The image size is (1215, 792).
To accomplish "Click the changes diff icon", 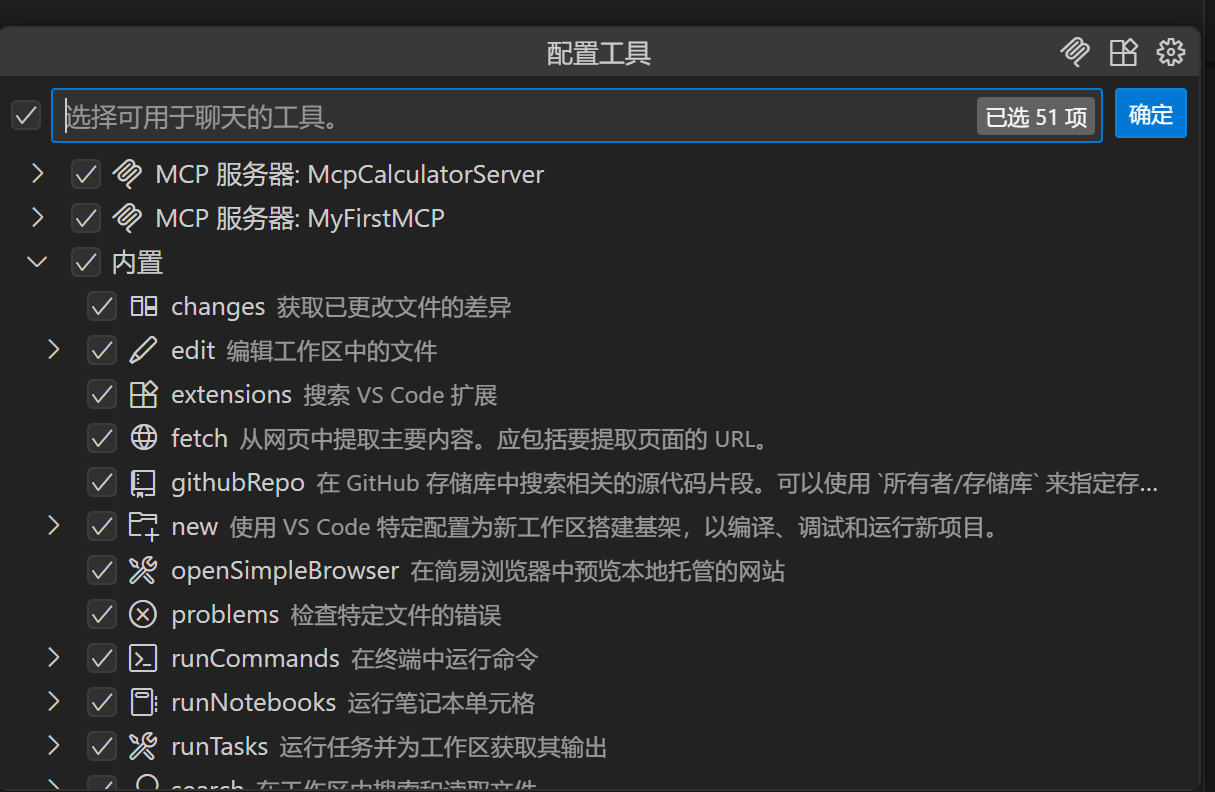I will (x=144, y=306).
